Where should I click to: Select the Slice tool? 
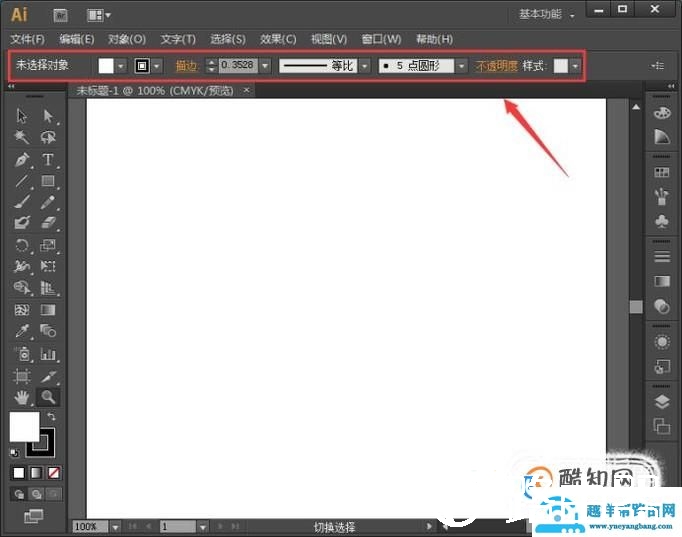pos(48,376)
